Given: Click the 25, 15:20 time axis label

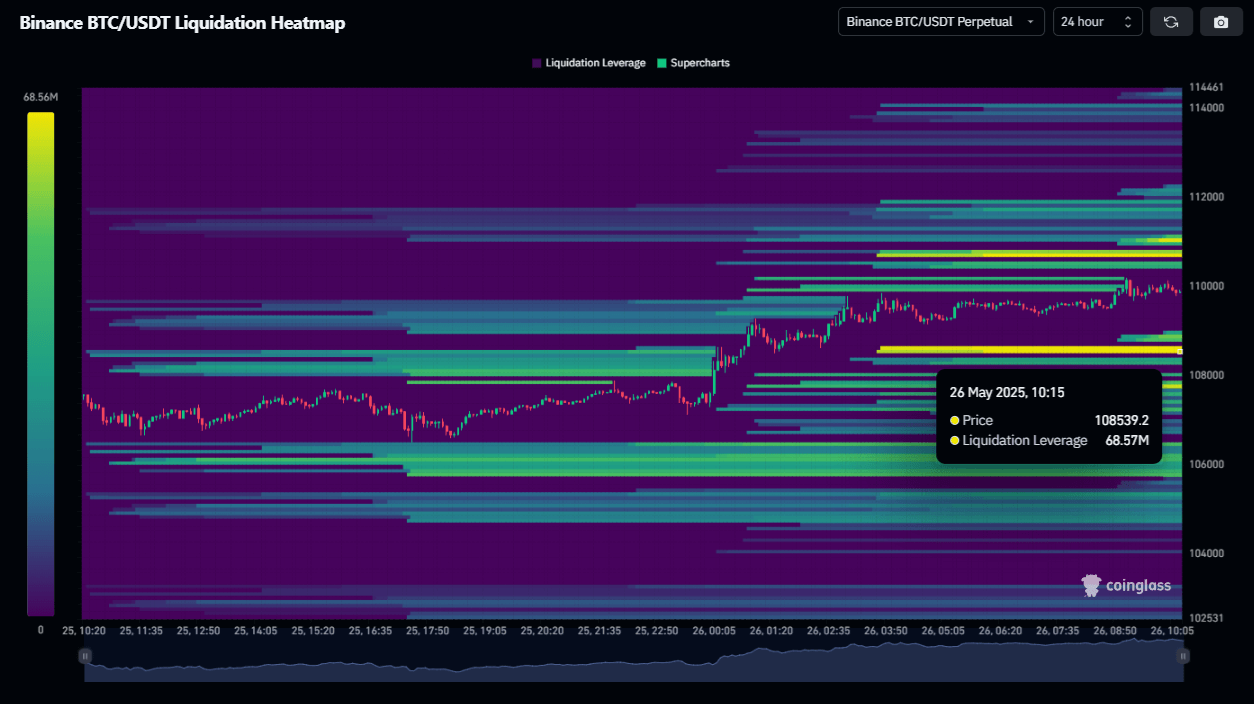Looking at the screenshot, I should coord(313,631).
